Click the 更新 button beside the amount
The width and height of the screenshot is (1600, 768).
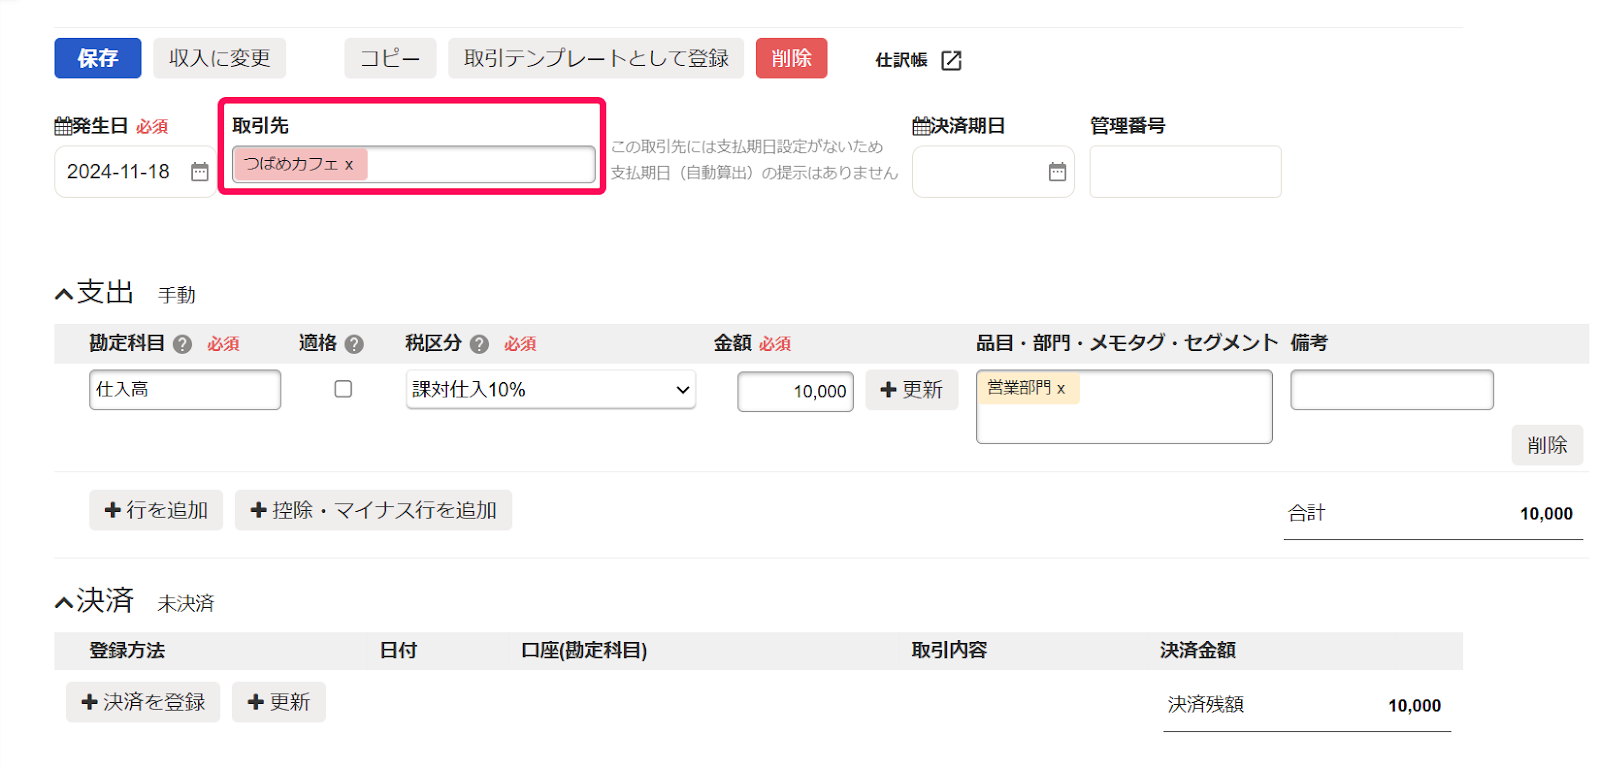click(912, 390)
